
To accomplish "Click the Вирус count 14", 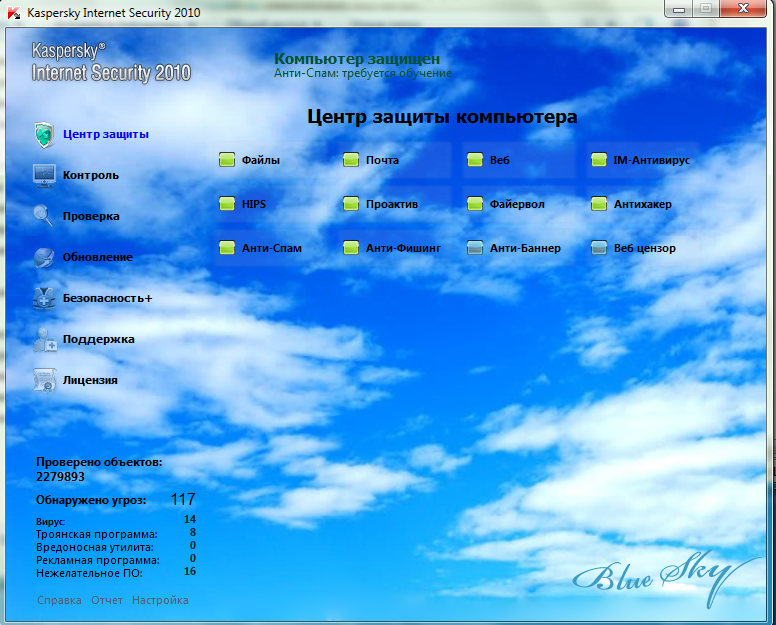I will click(x=190, y=519).
